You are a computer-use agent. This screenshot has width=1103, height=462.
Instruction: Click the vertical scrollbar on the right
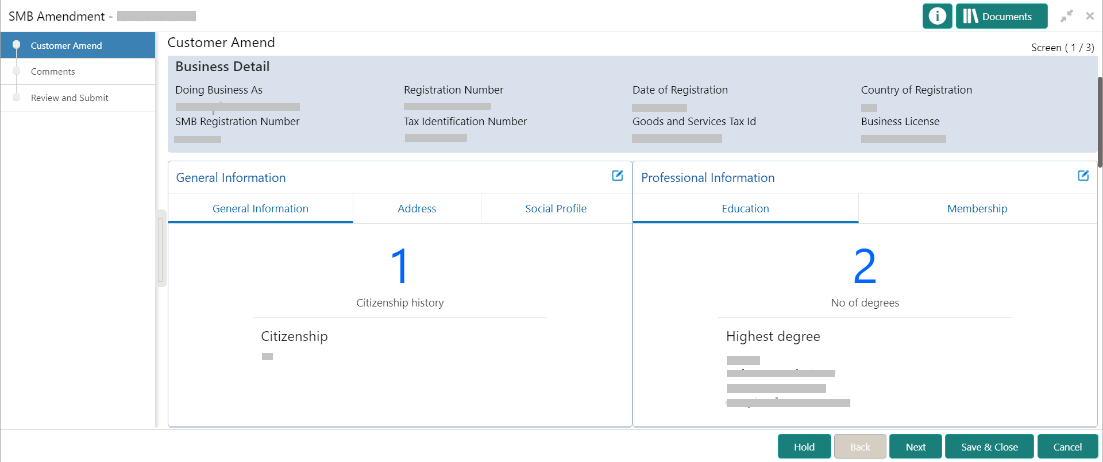click(x=1099, y=120)
